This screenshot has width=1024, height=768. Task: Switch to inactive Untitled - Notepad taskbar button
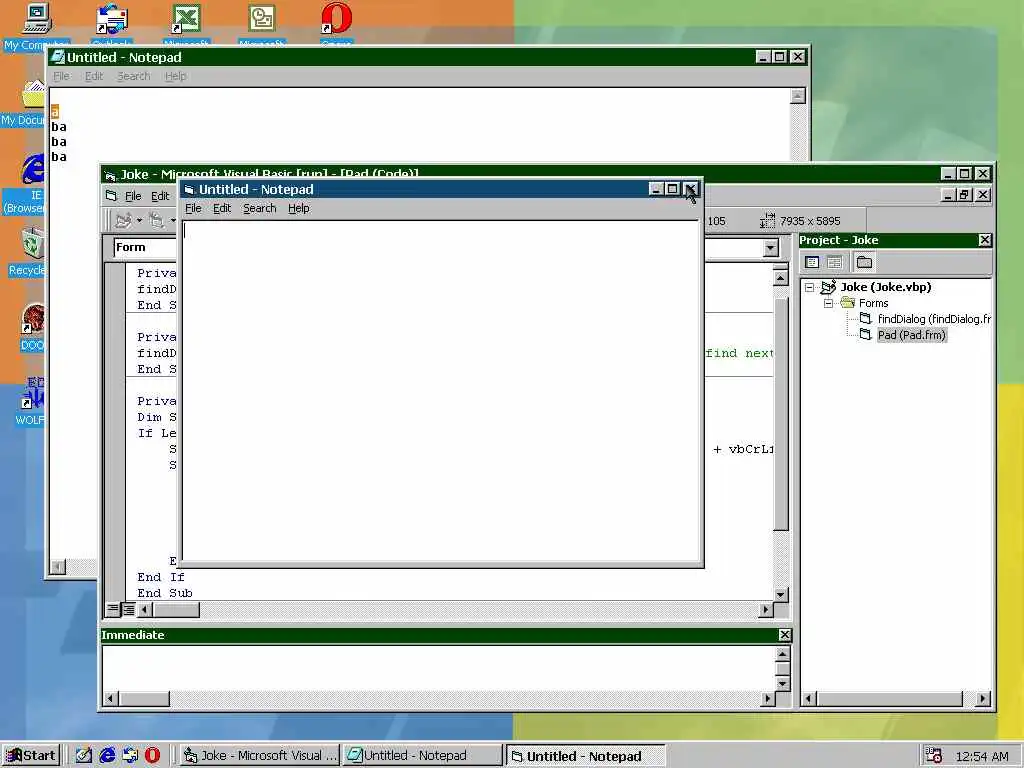point(422,756)
